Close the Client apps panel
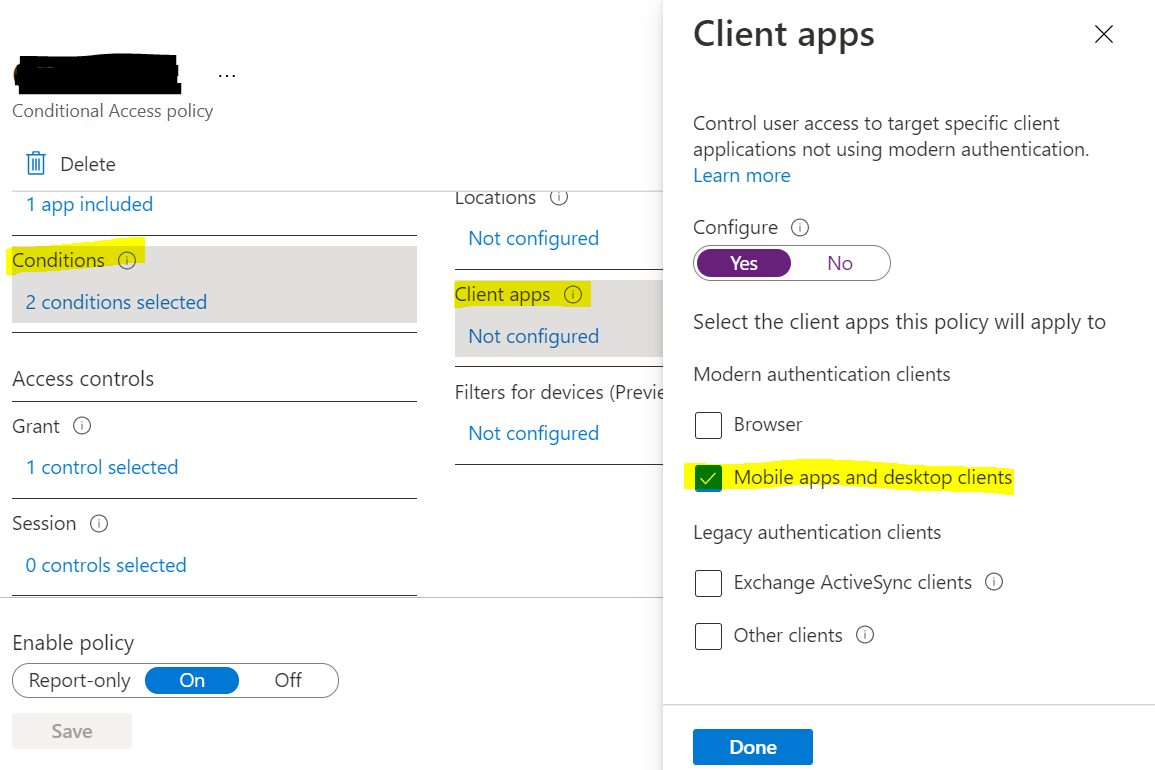This screenshot has width=1155, height=770. pos(1104,35)
